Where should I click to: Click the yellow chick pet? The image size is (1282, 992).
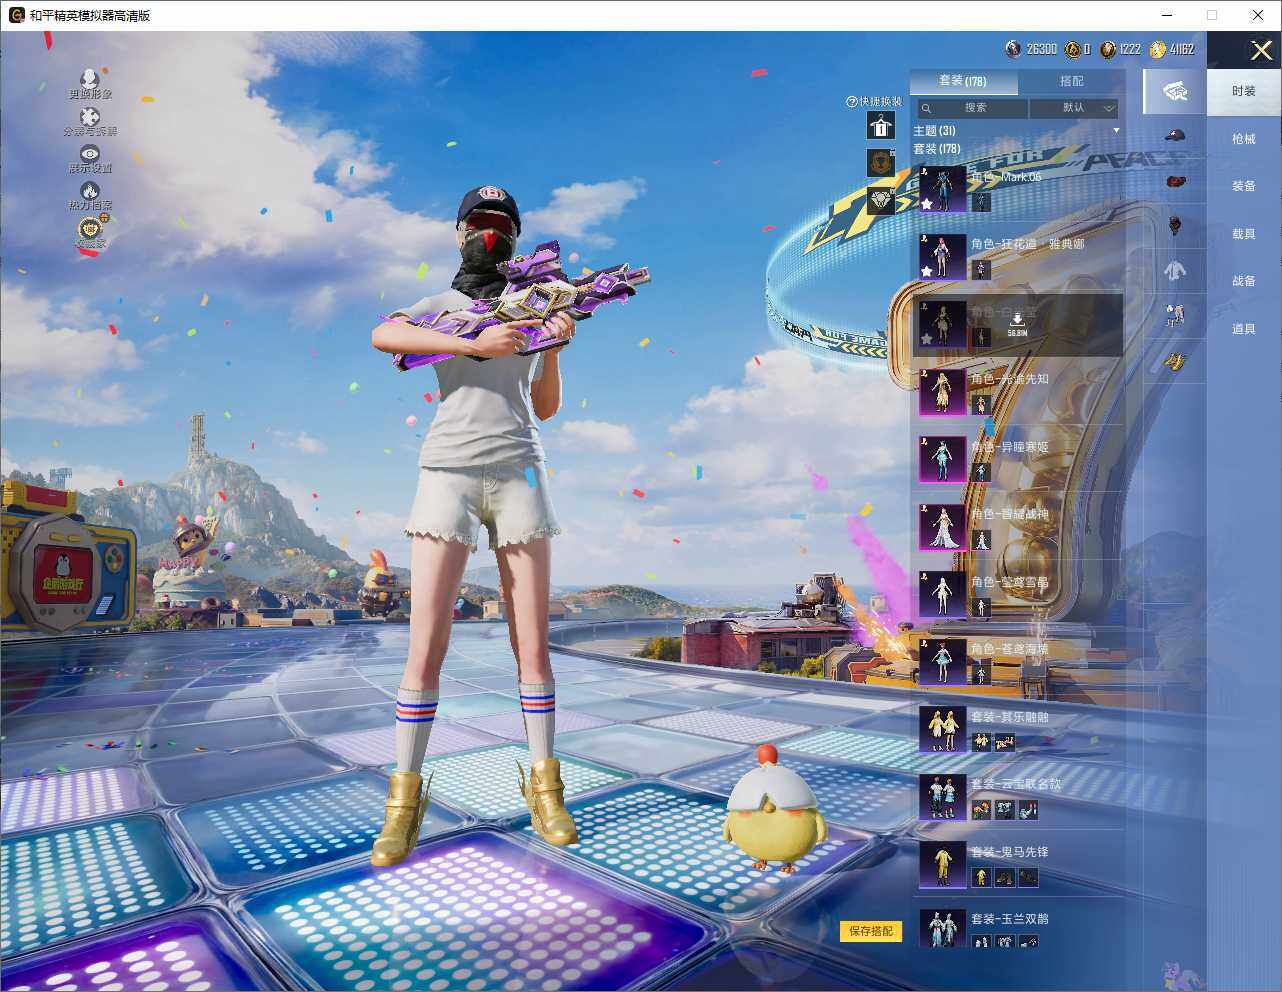[x=775, y=808]
